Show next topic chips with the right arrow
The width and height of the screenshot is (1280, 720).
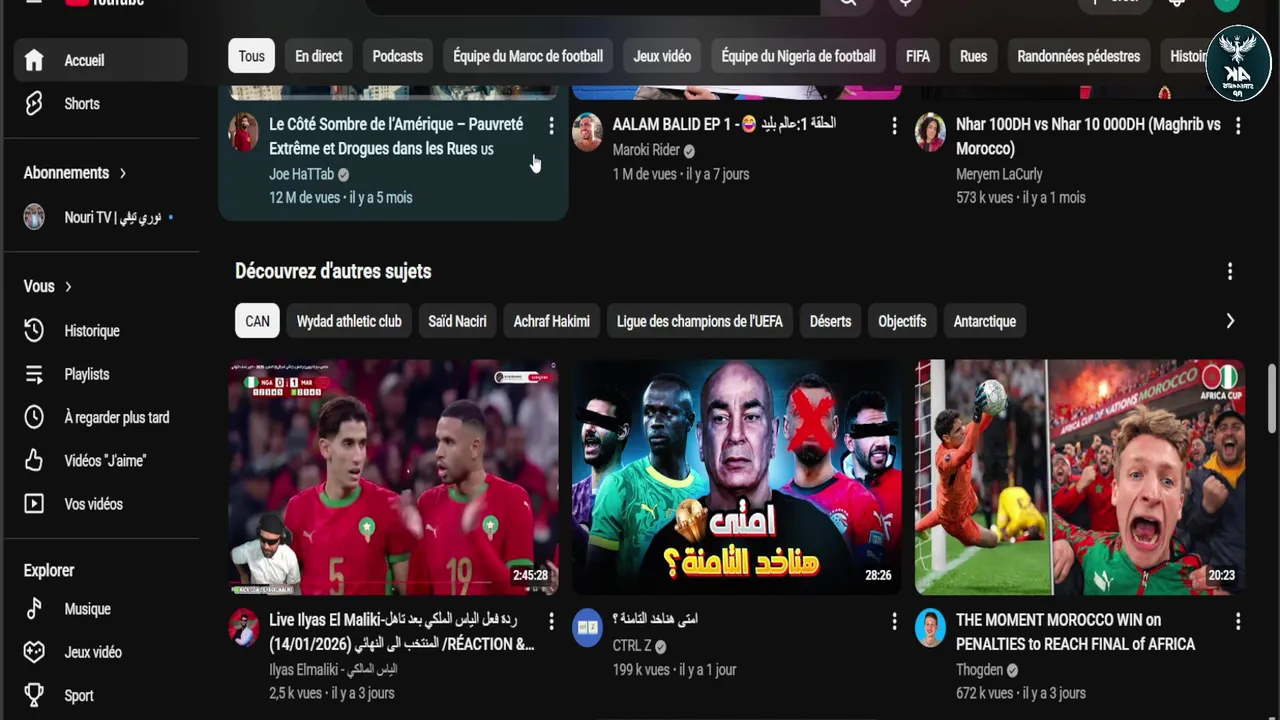(1230, 321)
